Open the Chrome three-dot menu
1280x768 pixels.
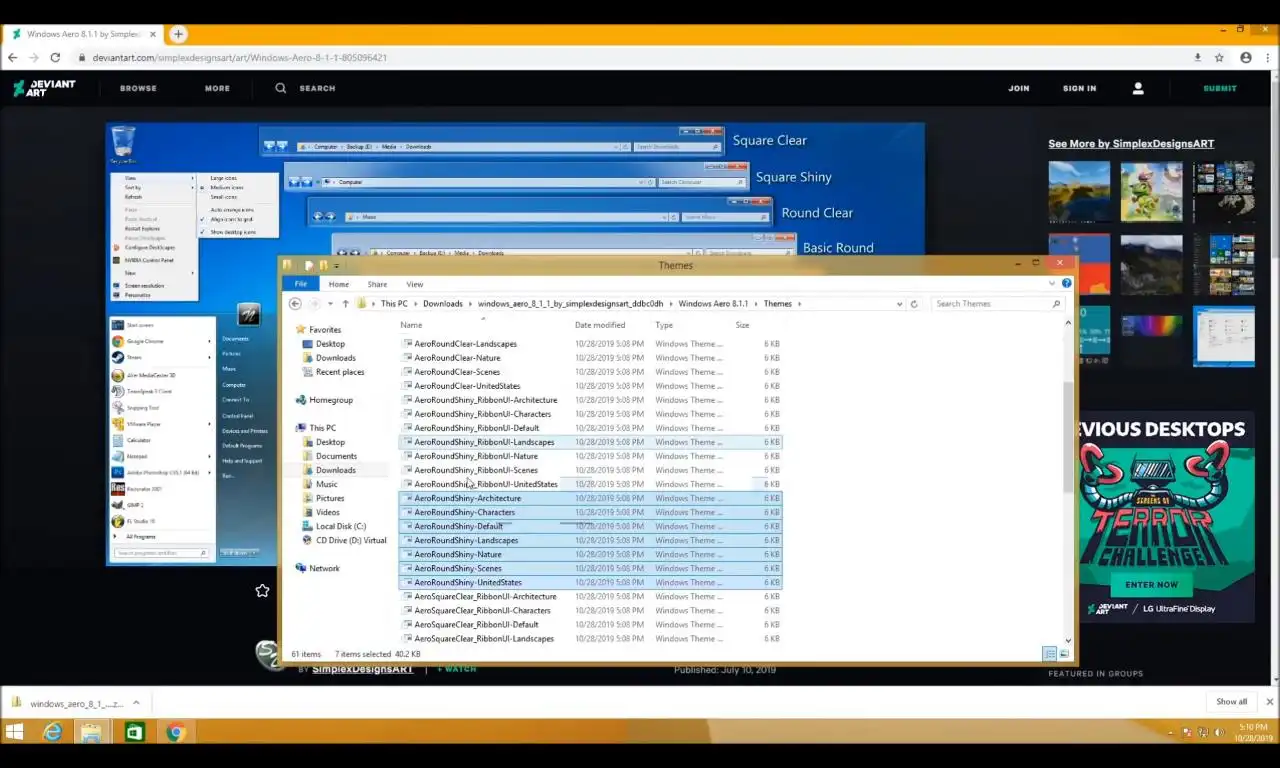pos(1266,58)
